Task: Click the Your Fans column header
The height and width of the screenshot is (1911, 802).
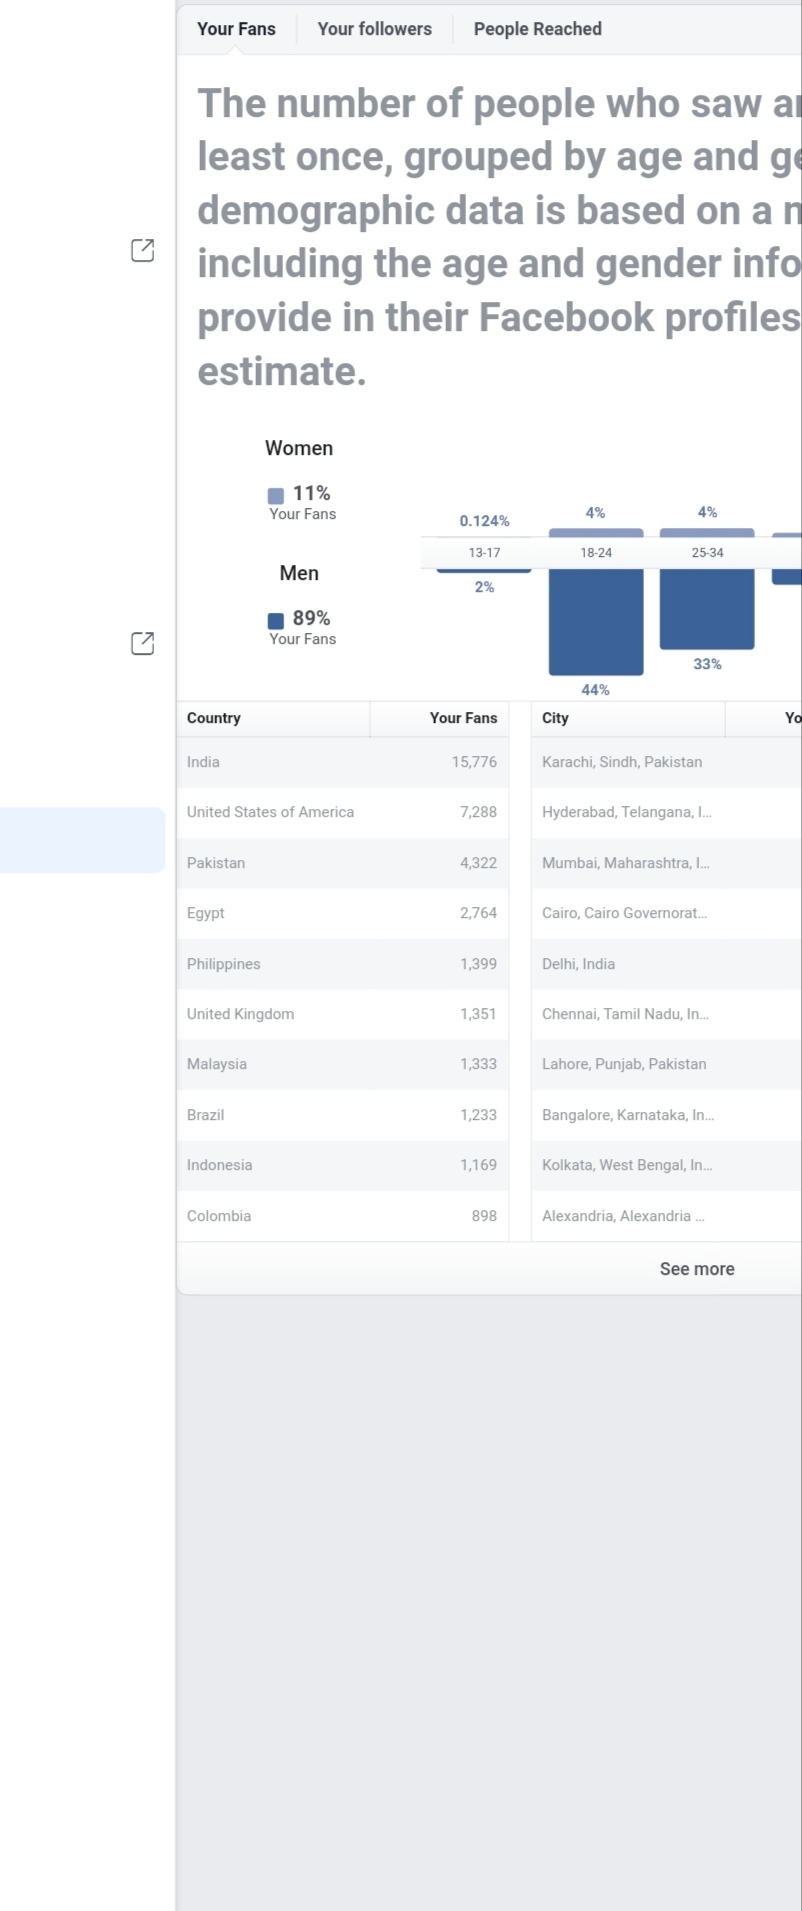Action: coord(463,718)
